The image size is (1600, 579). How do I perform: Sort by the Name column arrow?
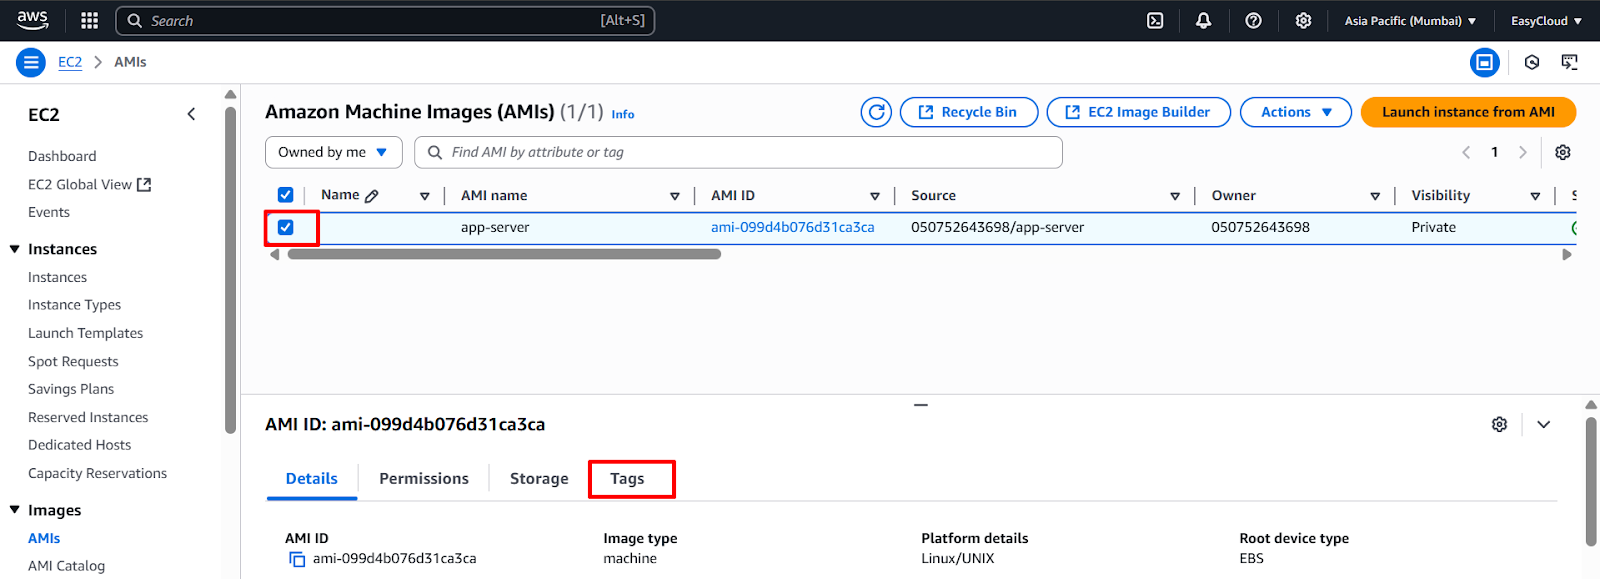click(x=425, y=196)
